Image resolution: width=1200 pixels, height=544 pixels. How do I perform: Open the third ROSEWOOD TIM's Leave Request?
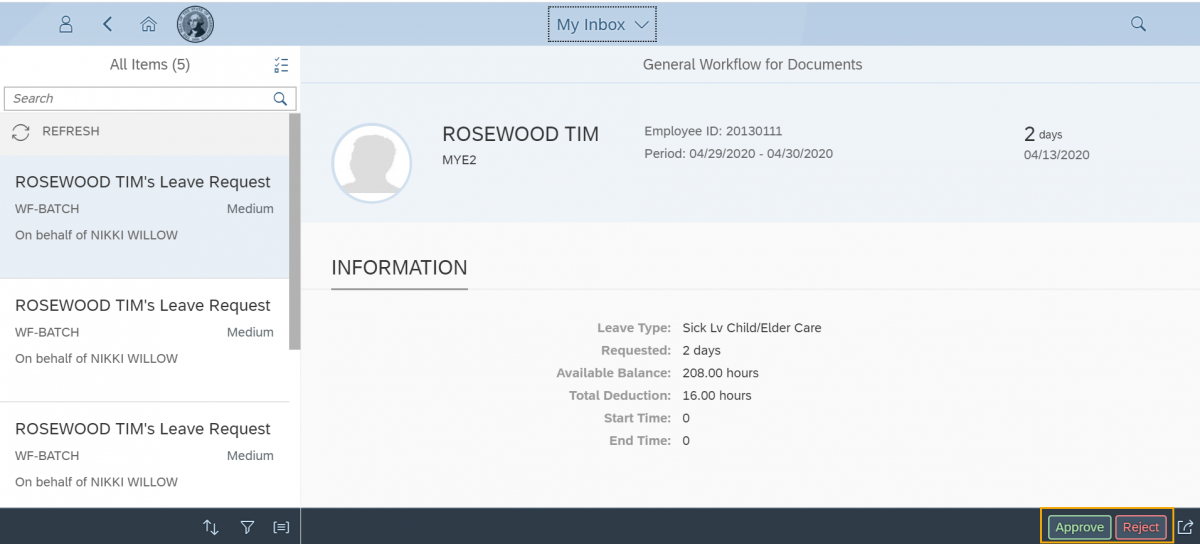coord(143,453)
